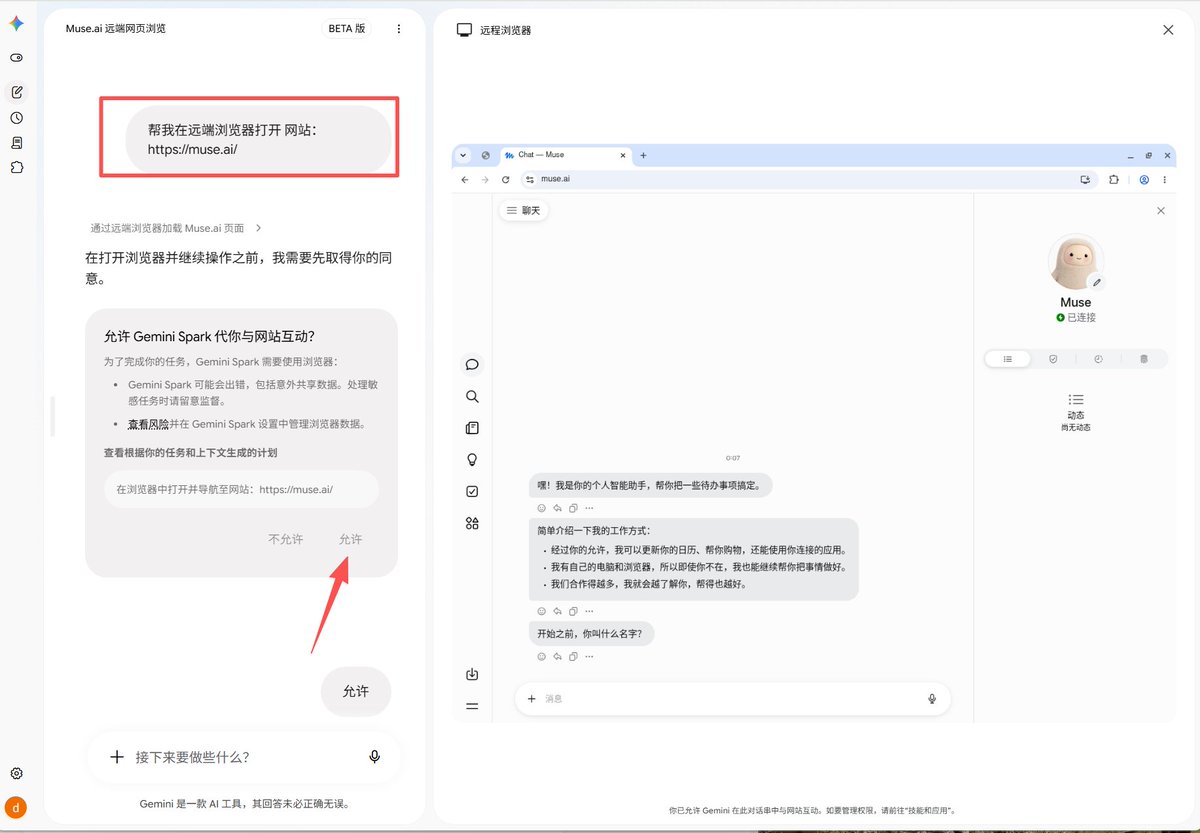Open the notebook icon in Gemini sidebar
The width and height of the screenshot is (1200, 833).
click(x=17, y=143)
